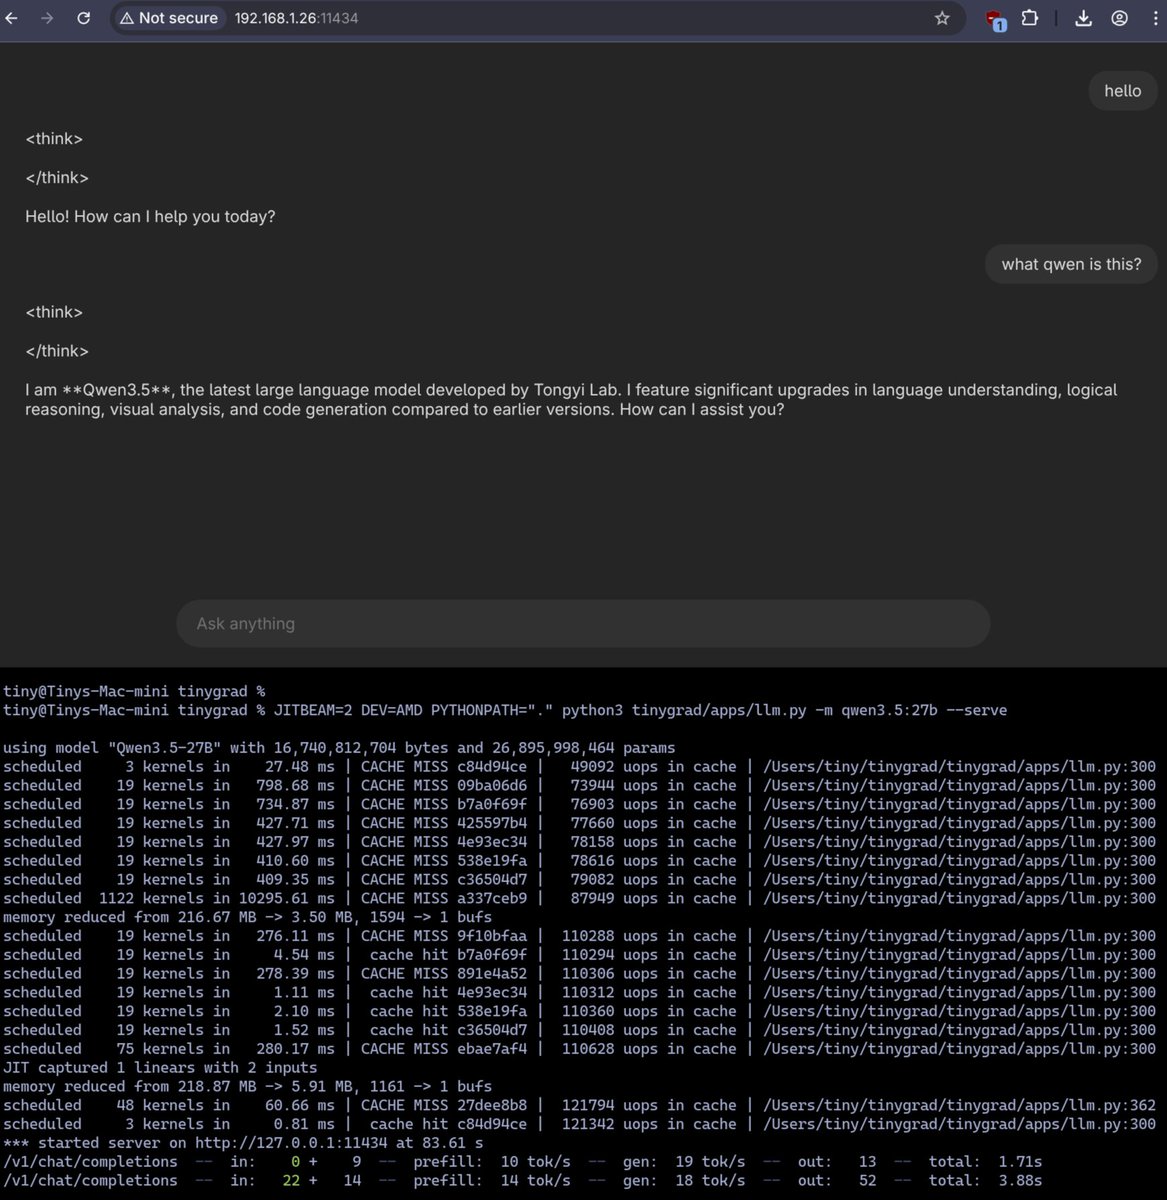
Task: Click the 'using model "Qwen3.5-27B"' terminal line
Action: 339,748
